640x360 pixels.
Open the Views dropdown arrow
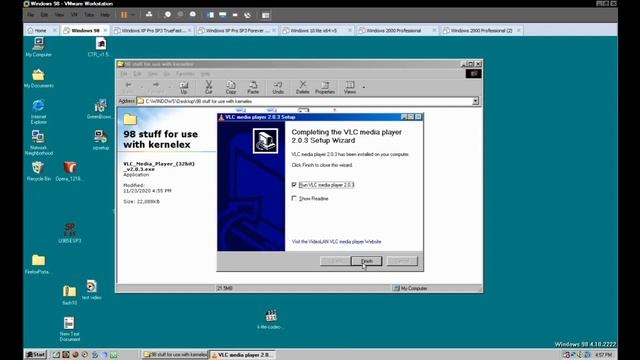click(x=364, y=87)
